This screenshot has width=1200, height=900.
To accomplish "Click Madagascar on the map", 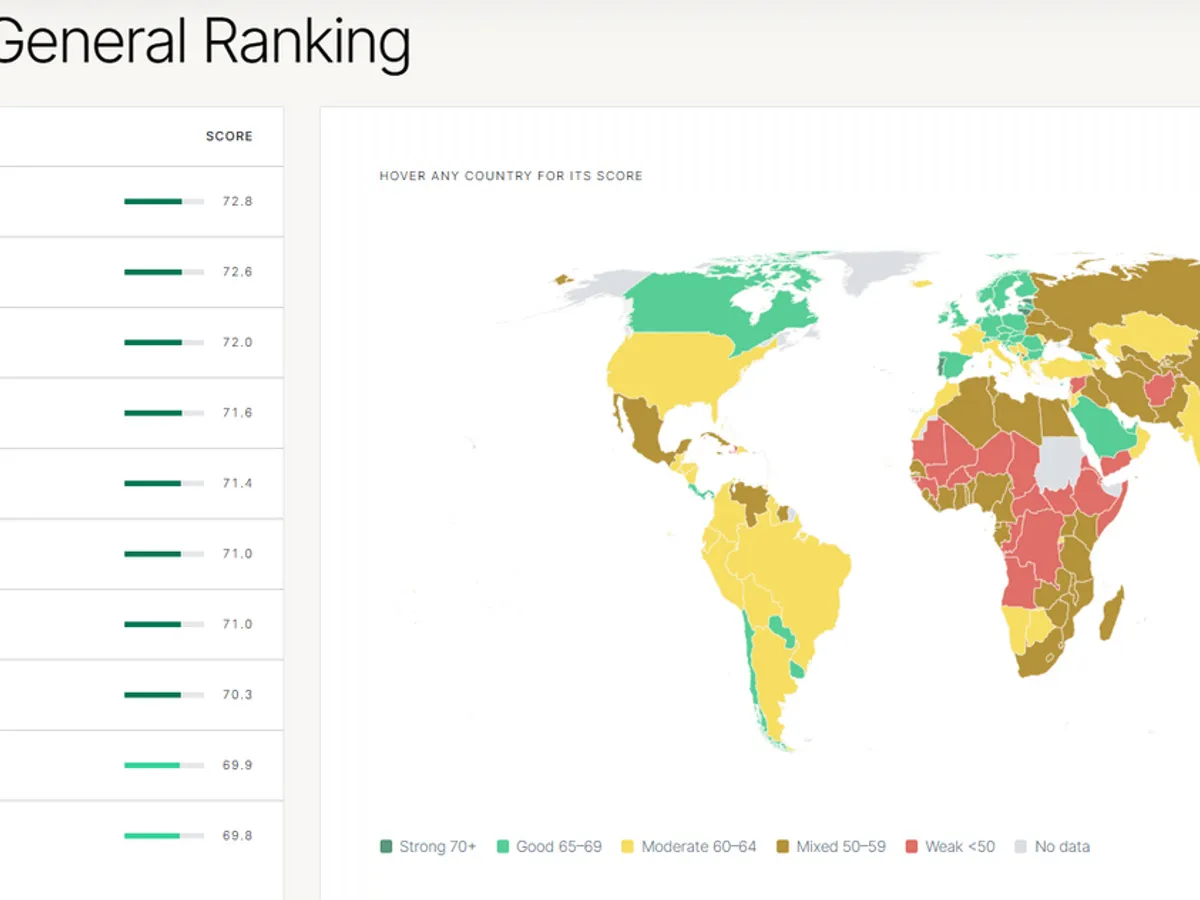I will tap(1111, 616).
